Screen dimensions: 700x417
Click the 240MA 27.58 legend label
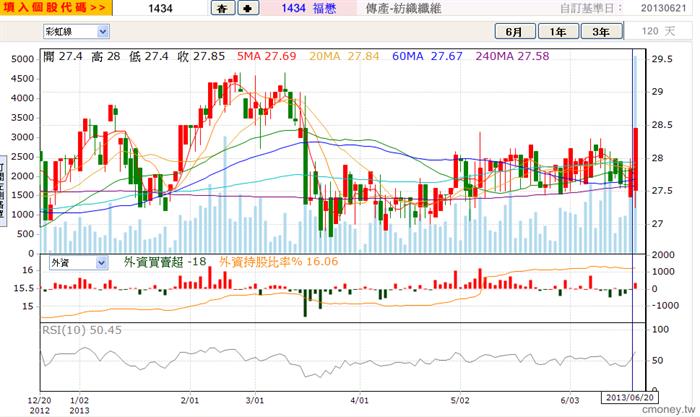click(x=512, y=56)
